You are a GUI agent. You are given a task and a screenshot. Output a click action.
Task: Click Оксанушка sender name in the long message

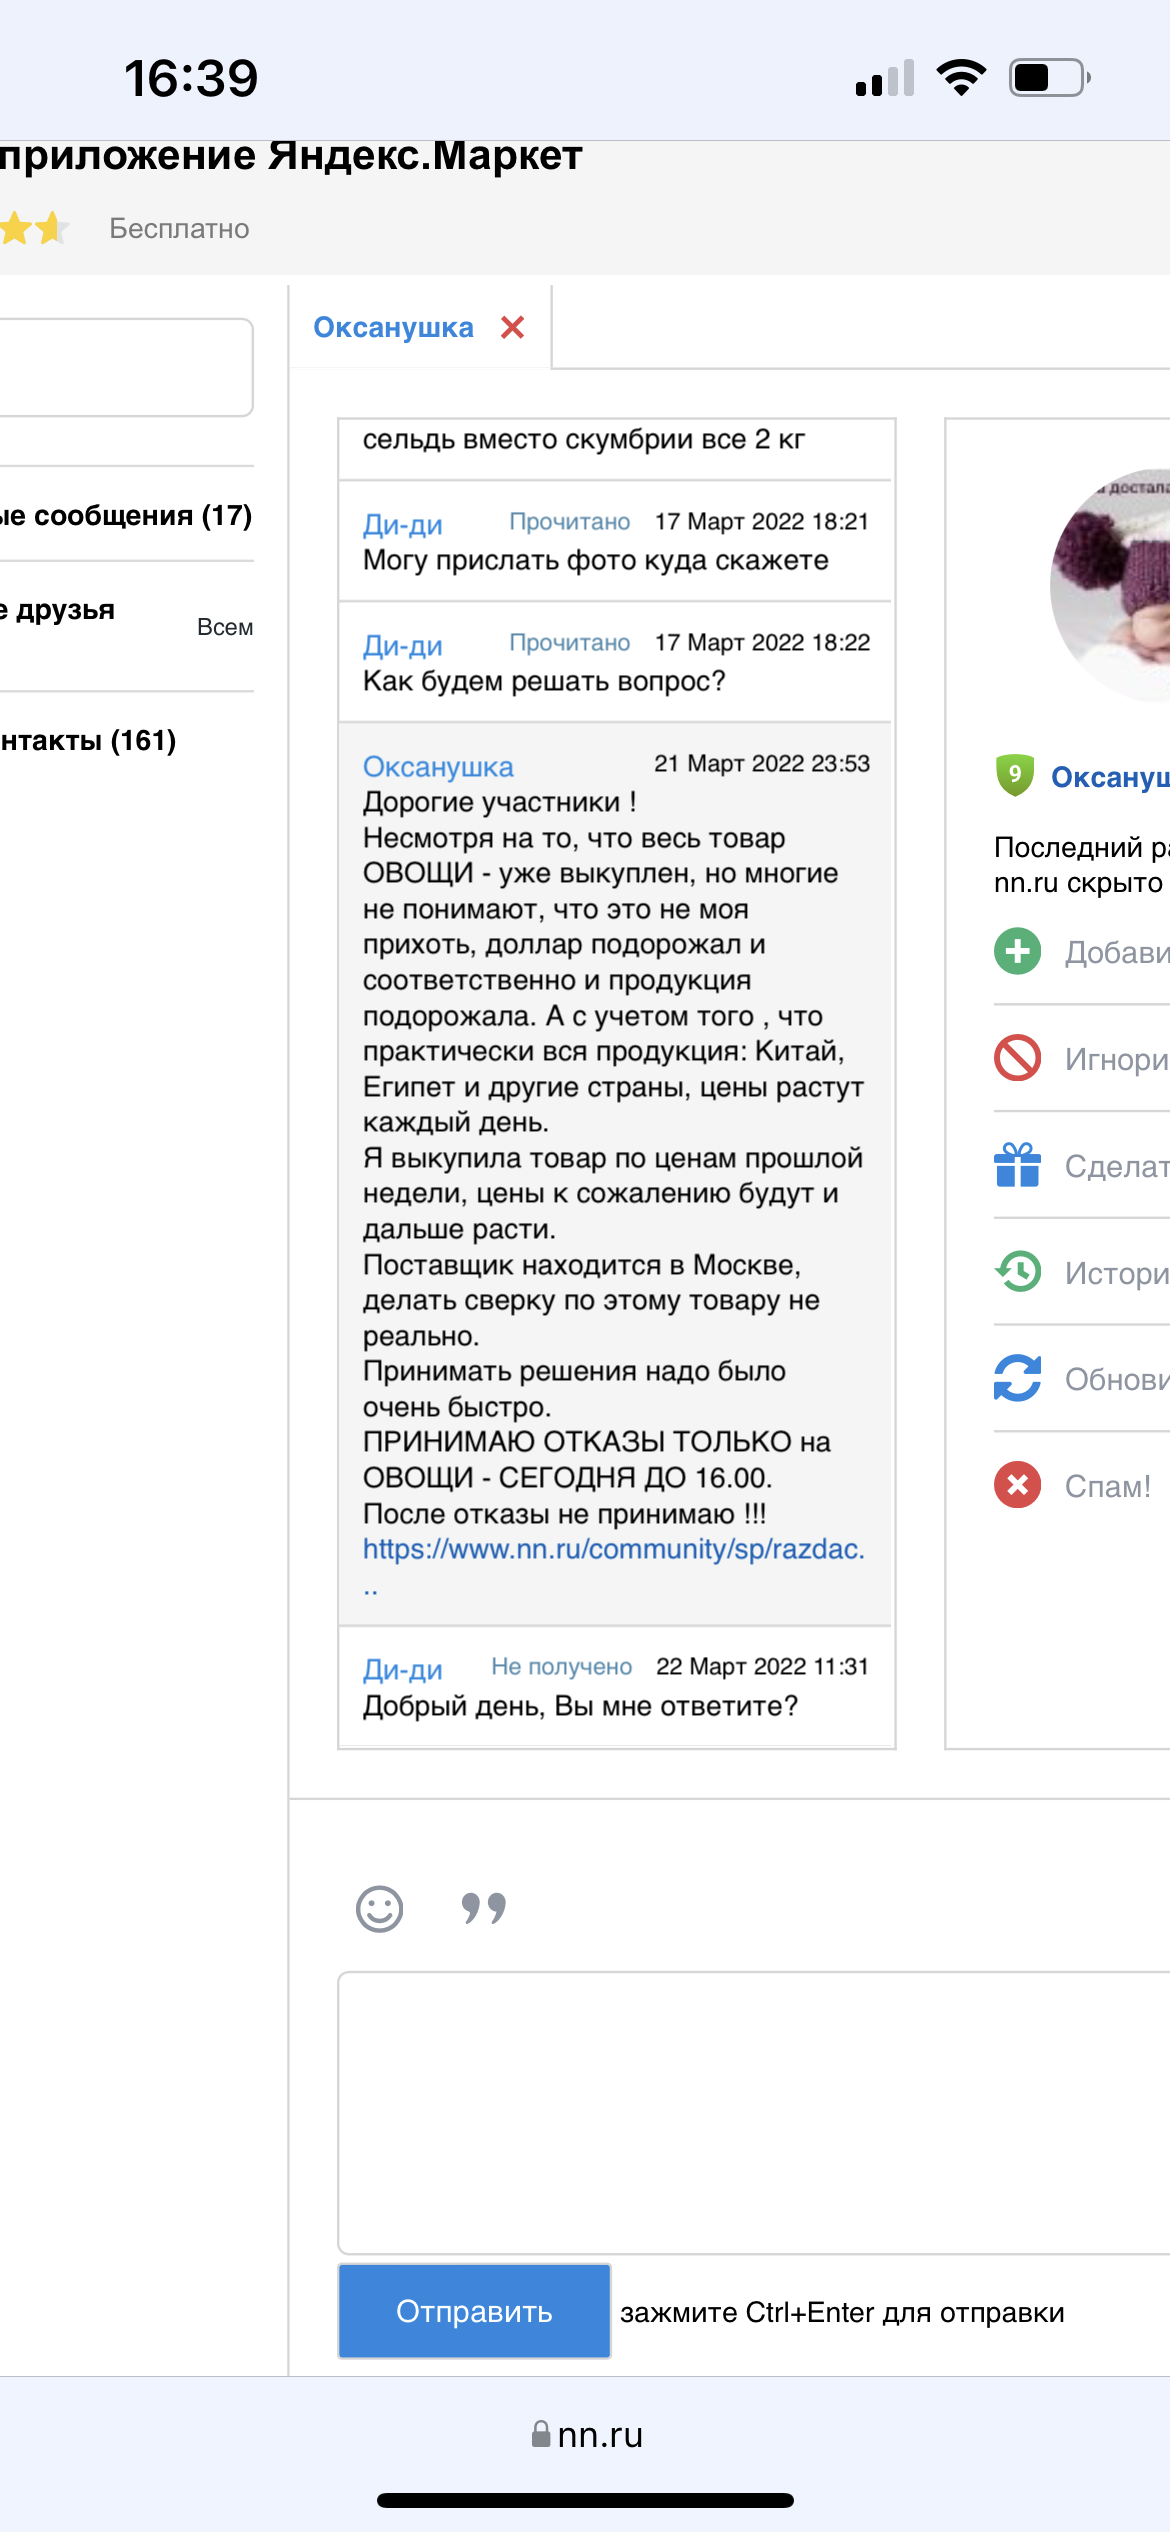(438, 766)
